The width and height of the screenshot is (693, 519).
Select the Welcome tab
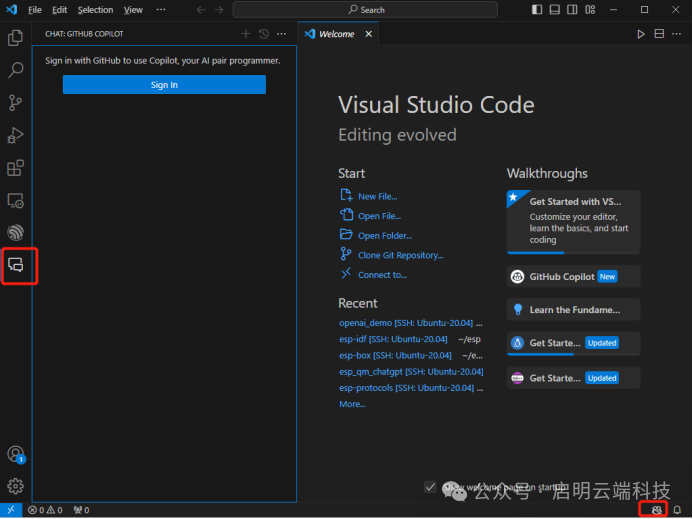click(336, 34)
